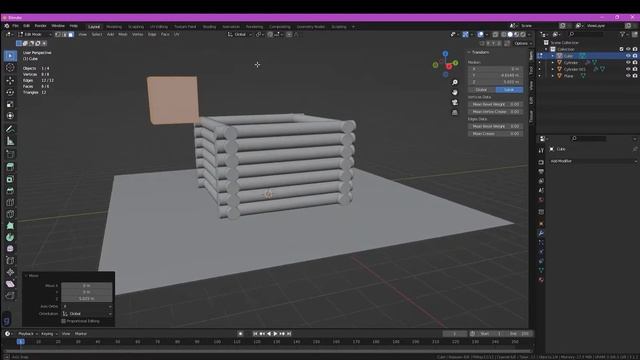Select the Knife tool
The height and width of the screenshot is (360, 640).
[10, 214]
